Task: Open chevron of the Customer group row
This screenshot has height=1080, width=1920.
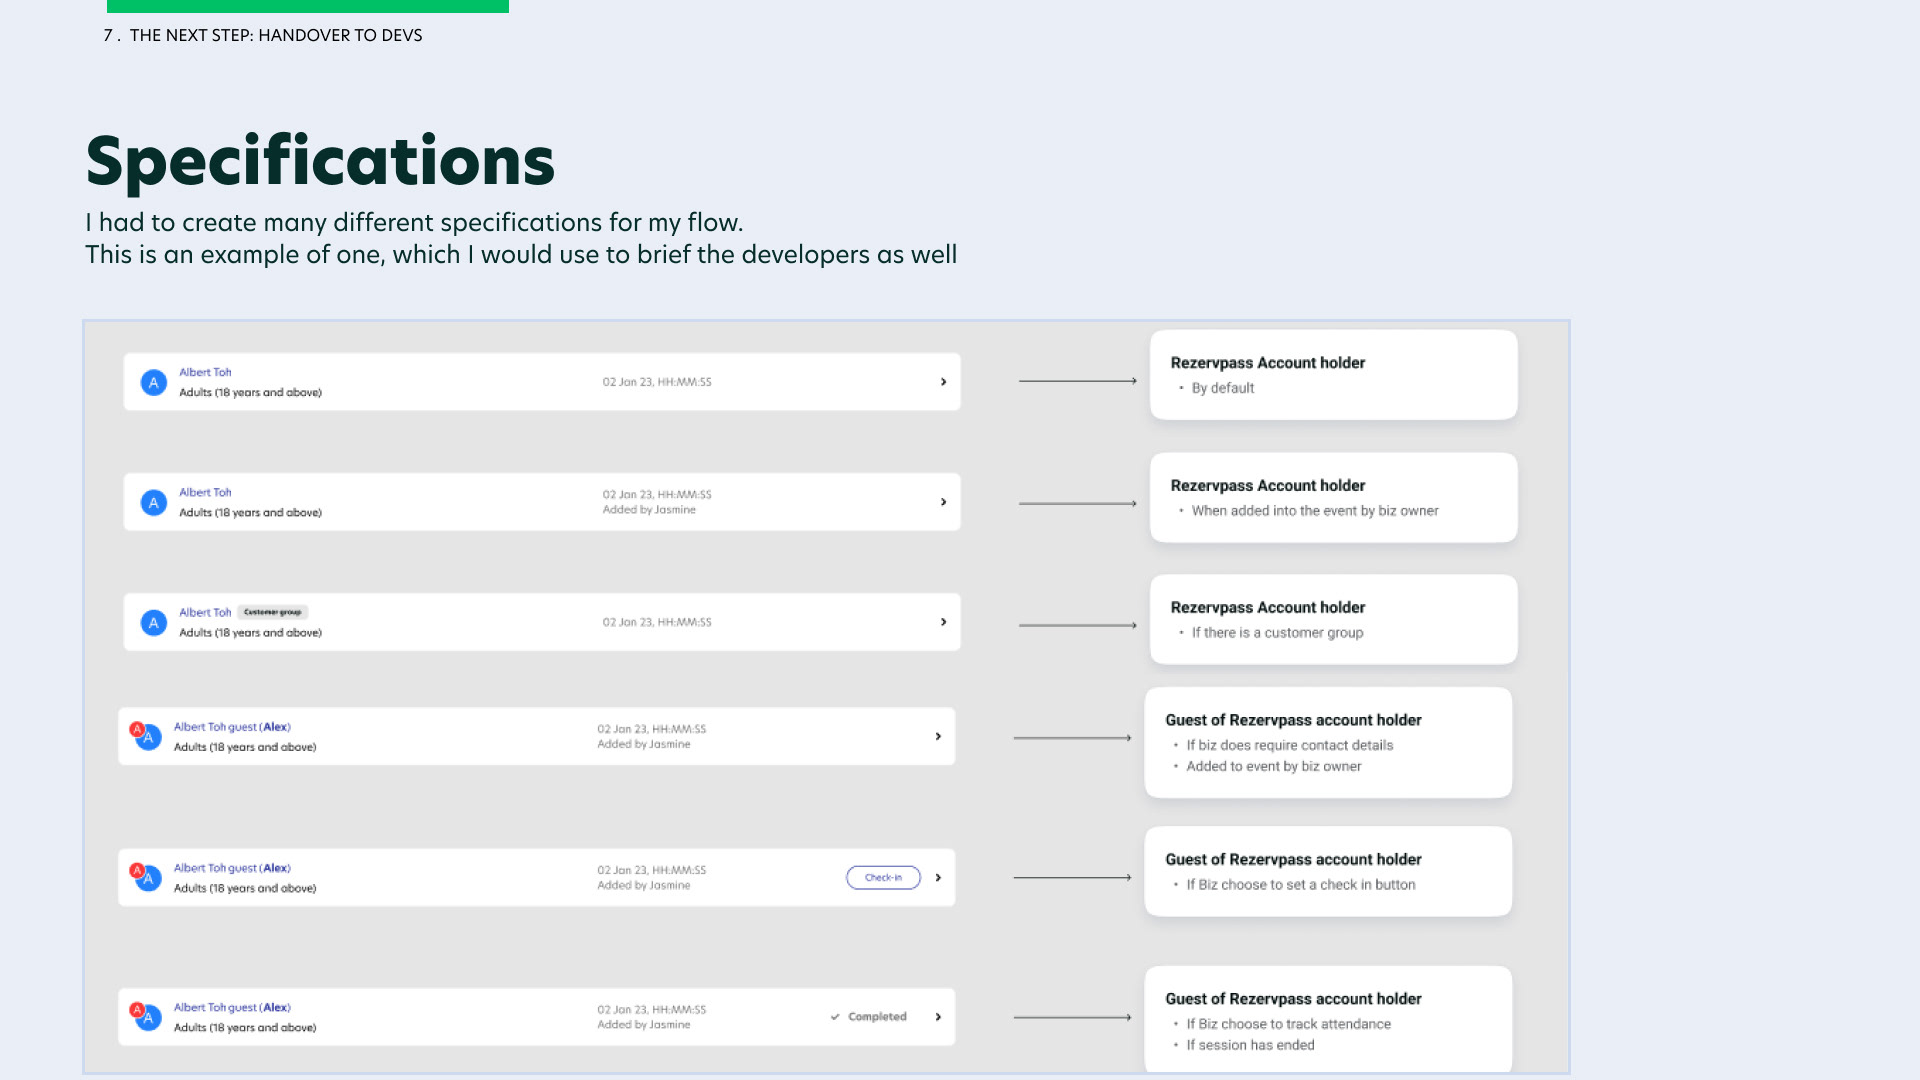Action: [x=943, y=622]
